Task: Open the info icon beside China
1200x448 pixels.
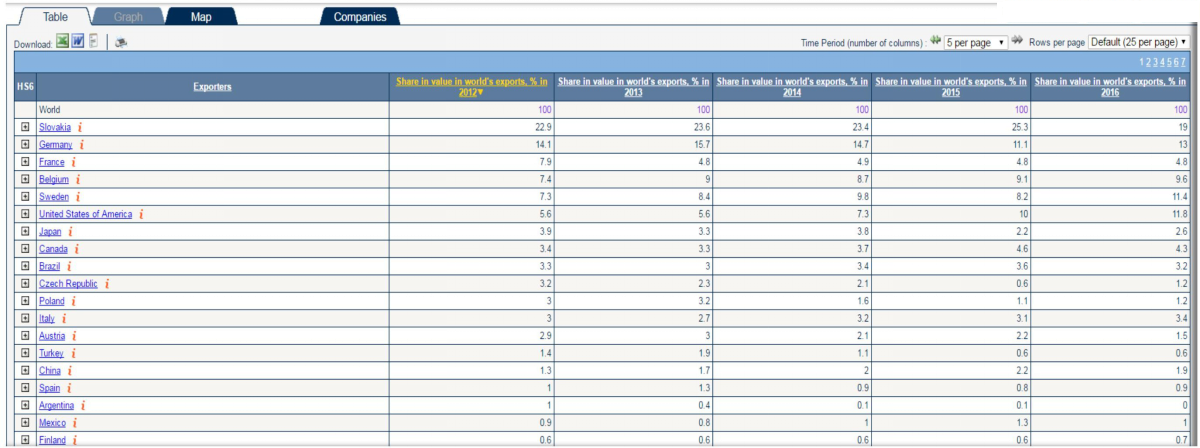Action: tap(69, 371)
